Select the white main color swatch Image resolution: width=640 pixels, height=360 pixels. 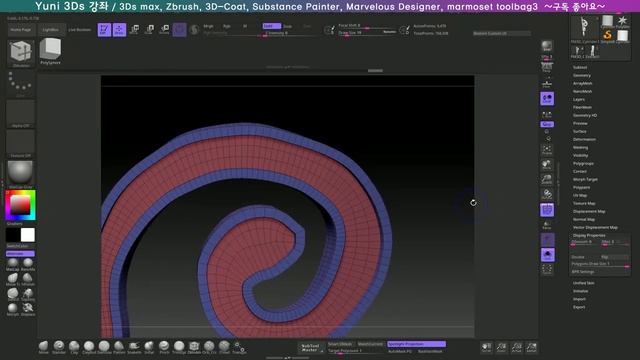point(28,235)
